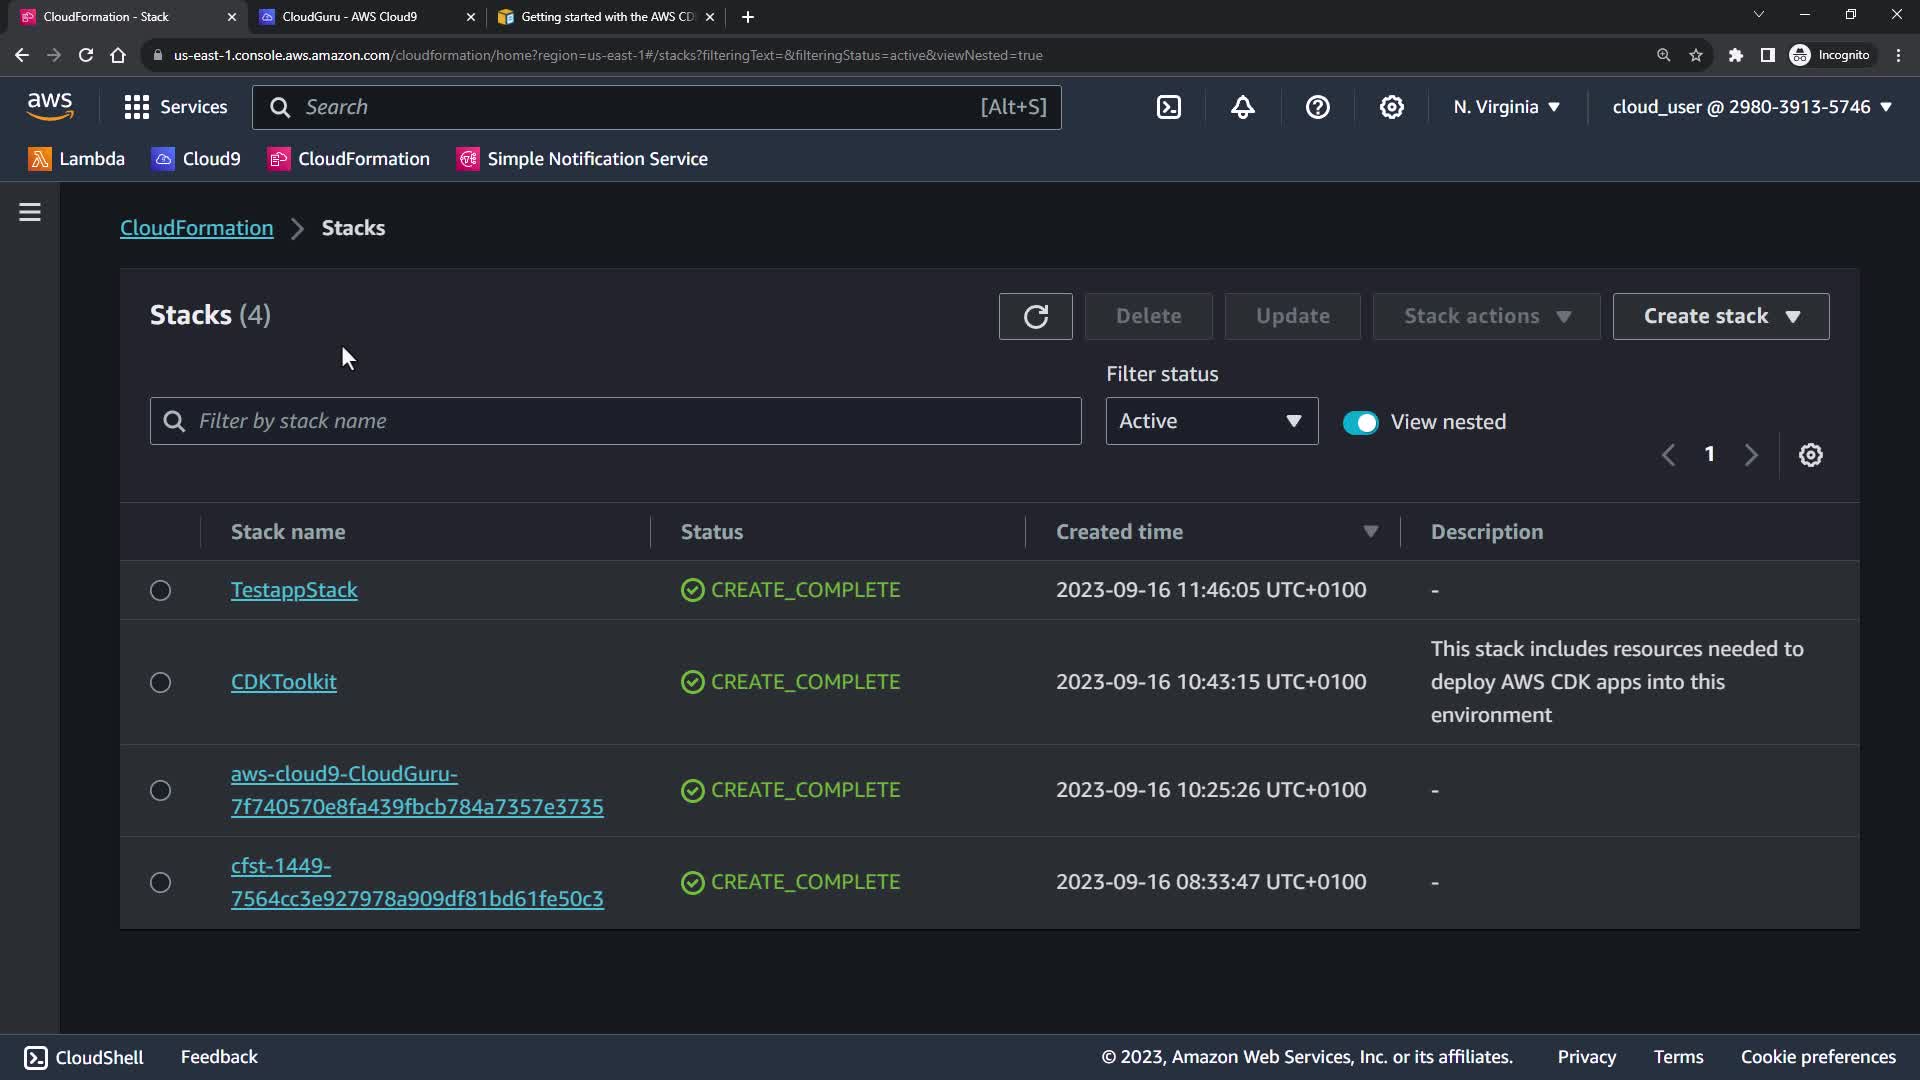Screen dimensions: 1920x1080
Task: Expand the Create stack dropdown
Action: pyautogui.click(x=1720, y=316)
